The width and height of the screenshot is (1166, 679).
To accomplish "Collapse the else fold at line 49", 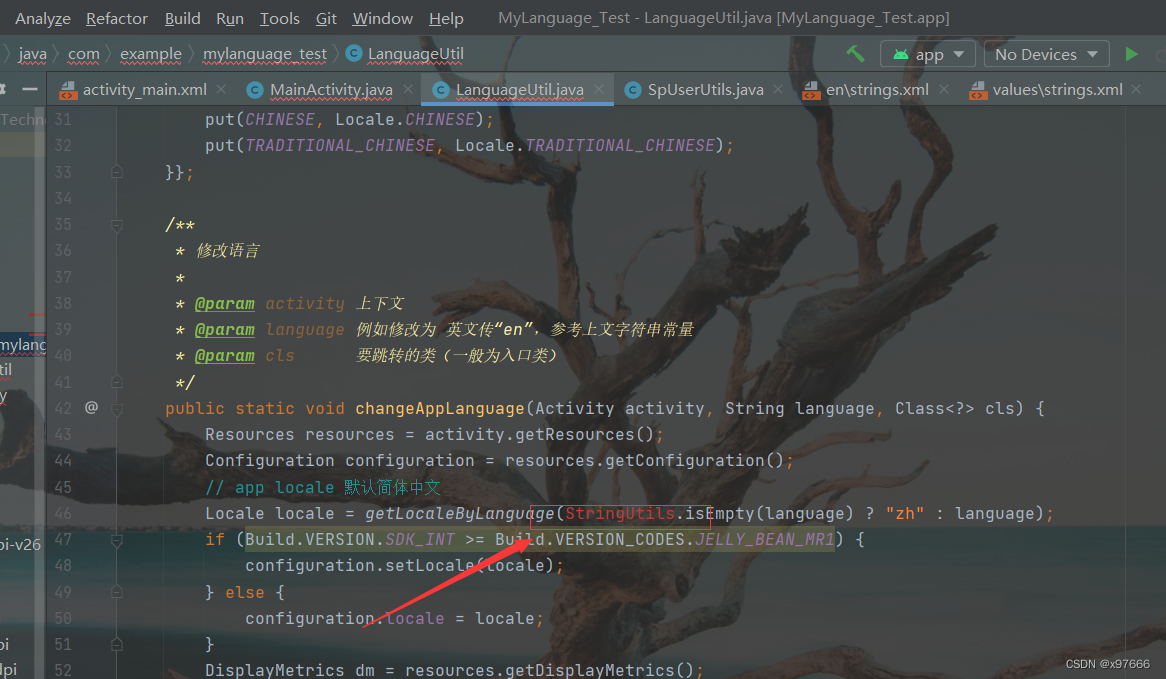I will click(x=117, y=592).
